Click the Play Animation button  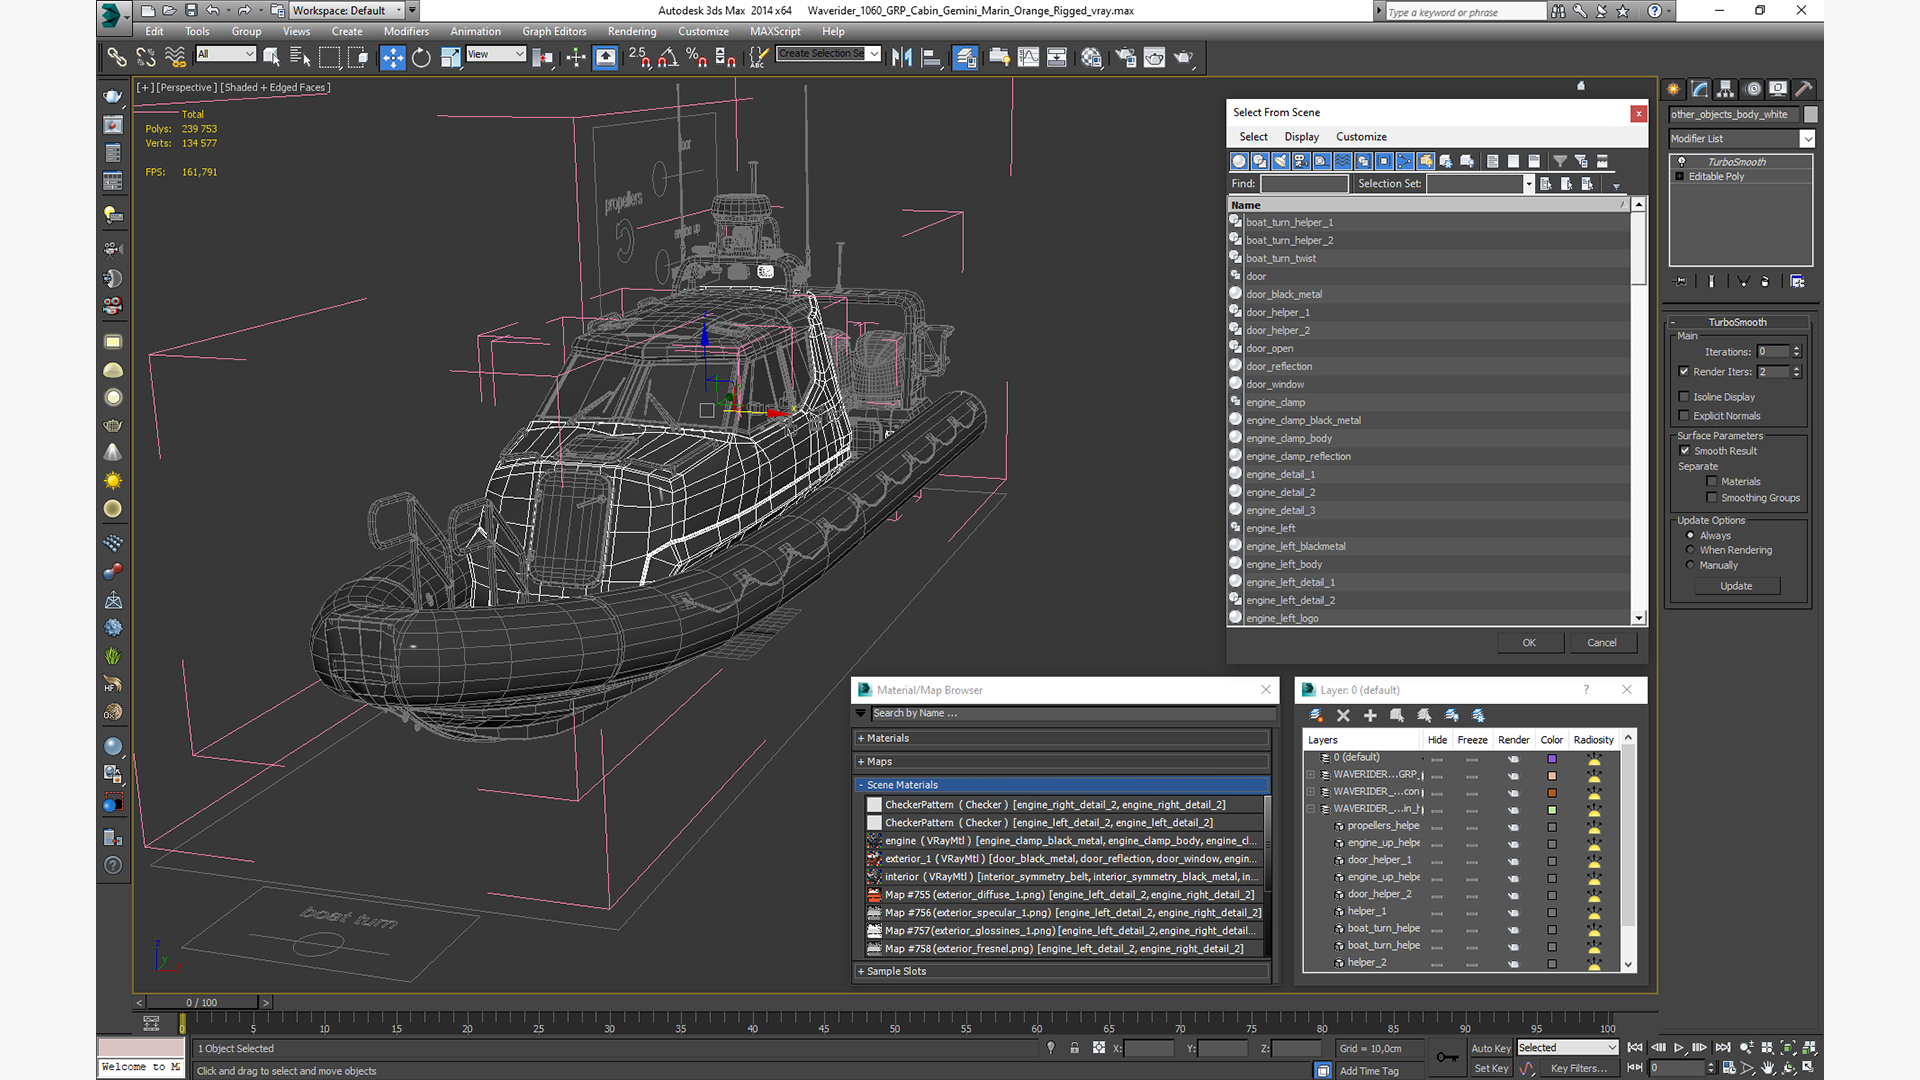(x=1679, y=1048)
